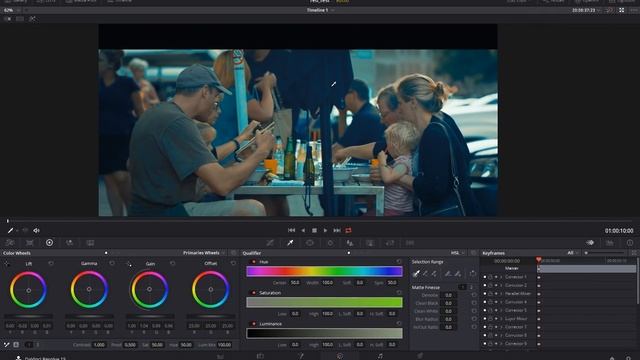Toggle the Hue qualifier on or off
This screenshot has width=640, height=360.
click(x=253, y=262)
